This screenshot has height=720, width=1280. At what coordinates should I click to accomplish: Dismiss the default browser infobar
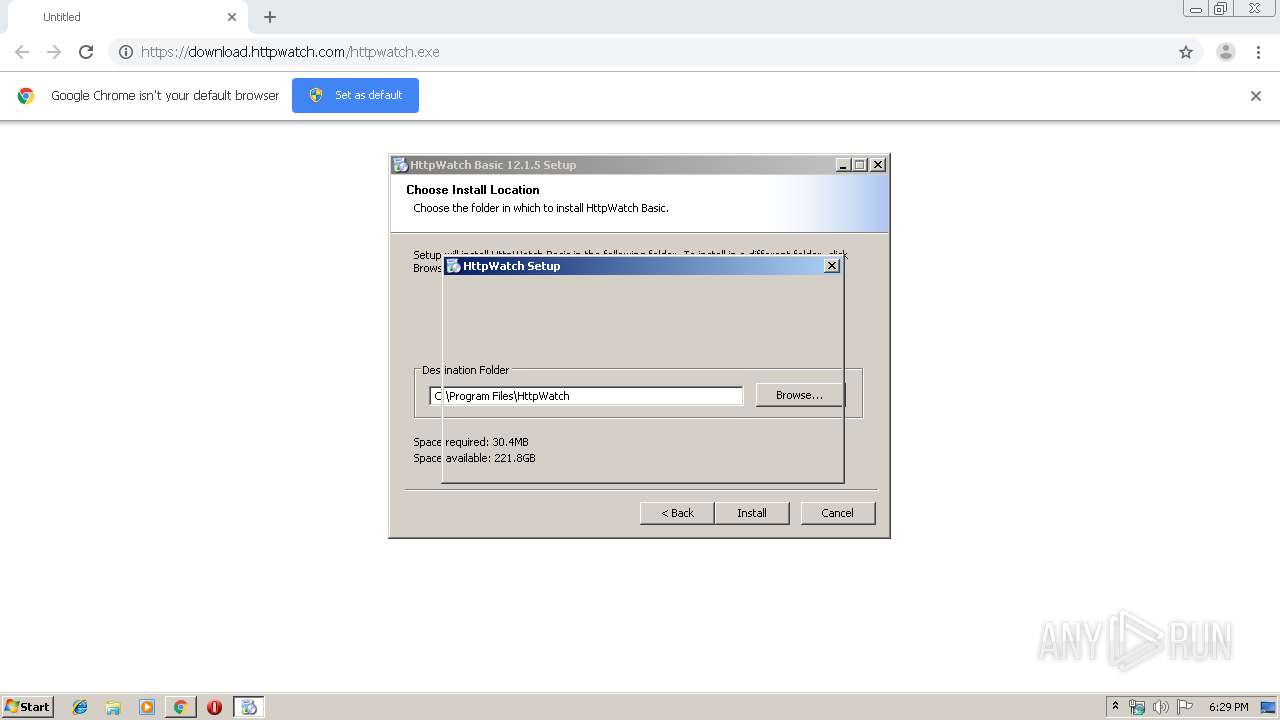pyautogui.click(x=1256, y=96)
